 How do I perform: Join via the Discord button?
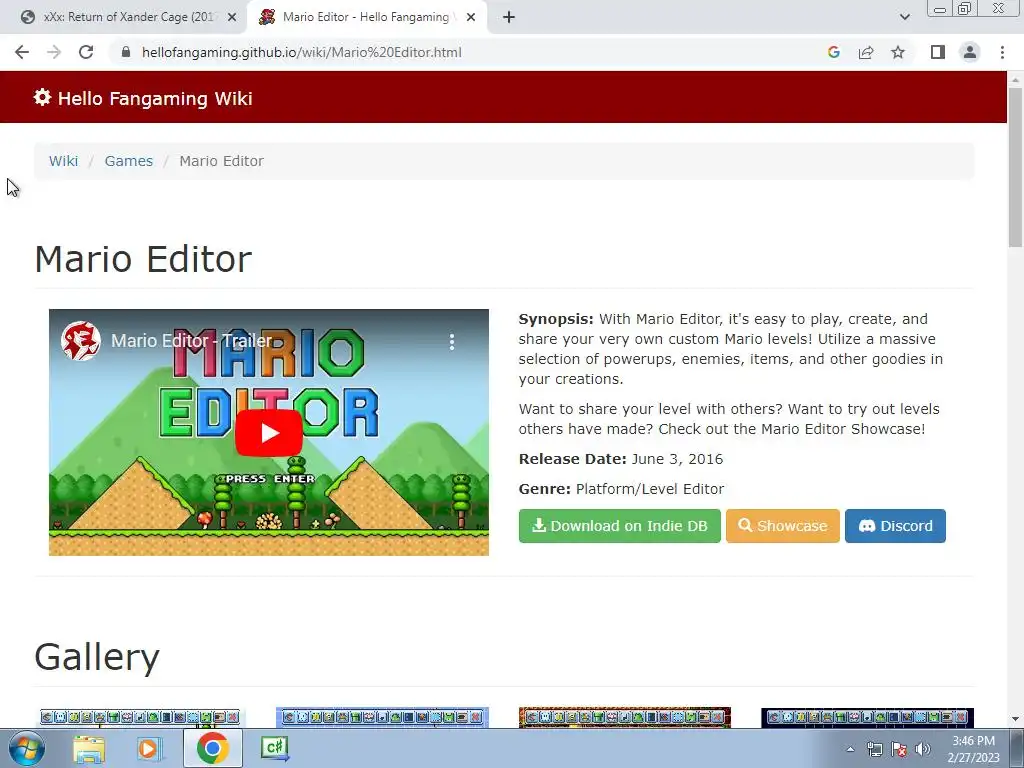pos(895,526)
